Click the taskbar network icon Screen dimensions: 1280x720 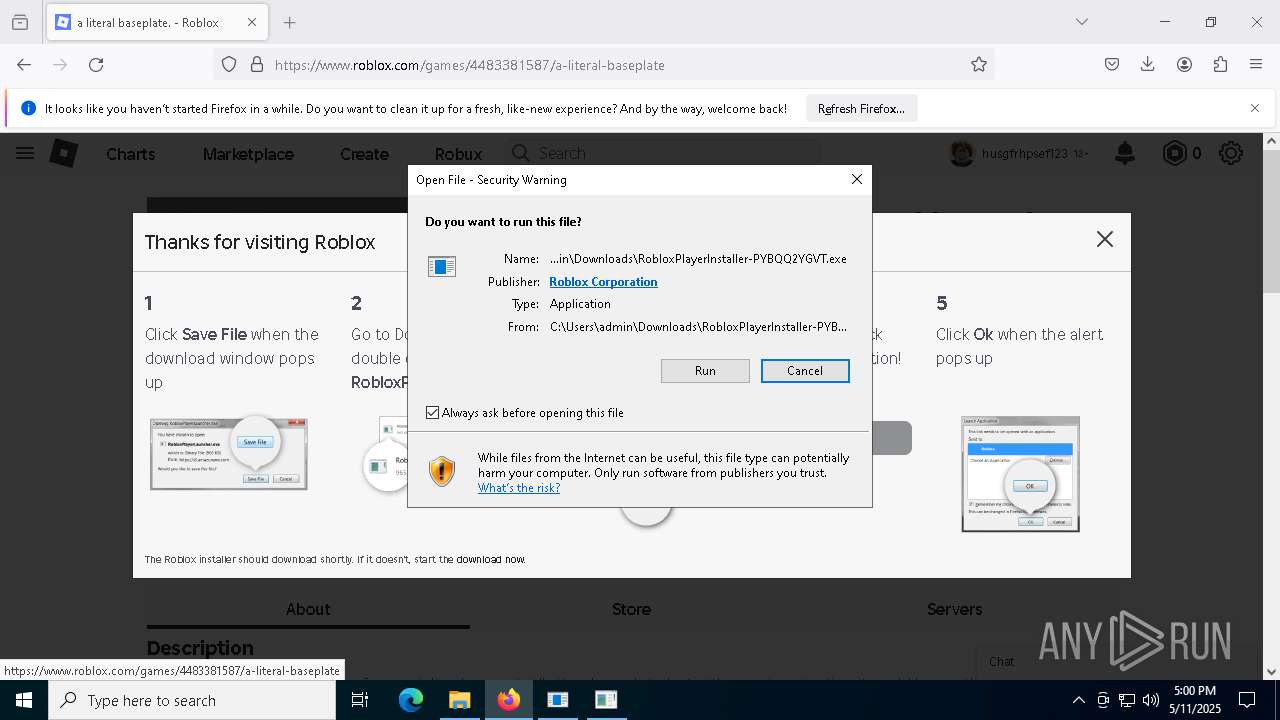click(x=1127, y=700)
